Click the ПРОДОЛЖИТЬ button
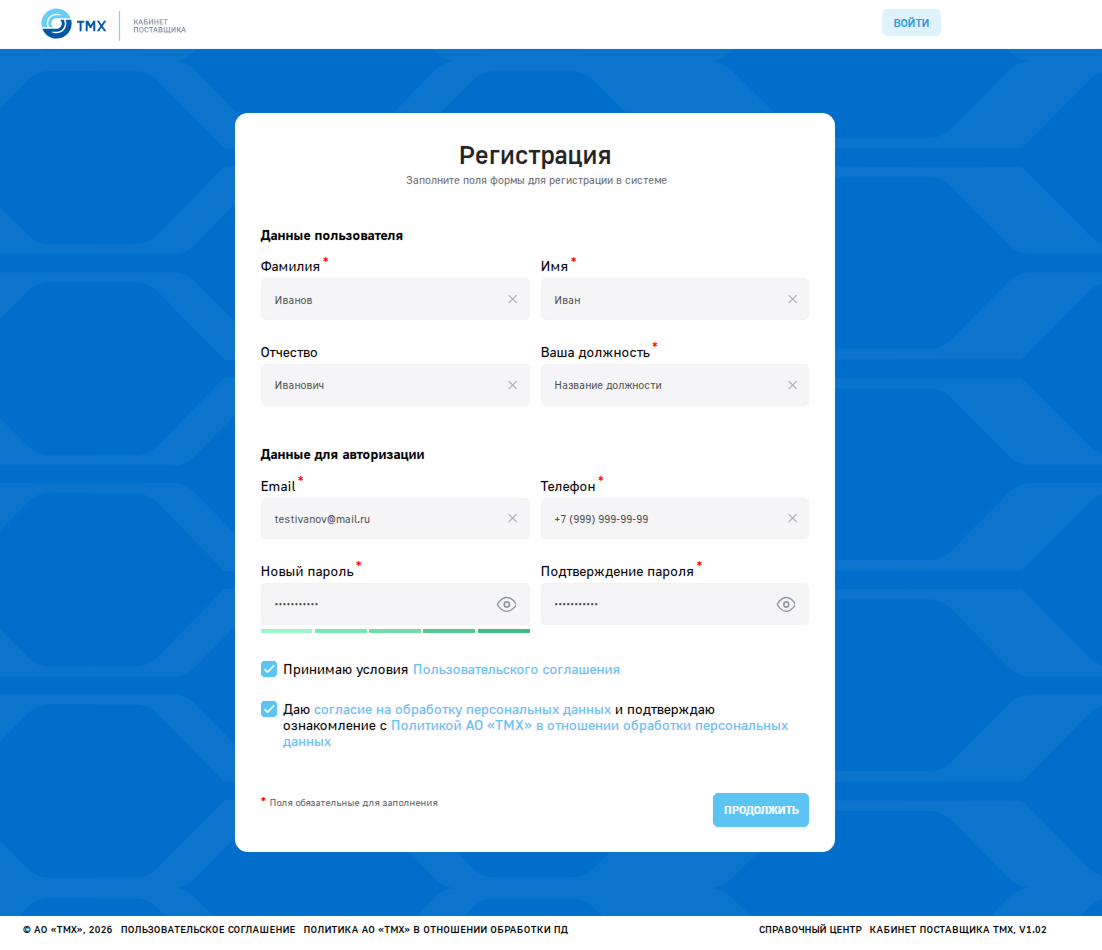The height and width of the screenshot is (950, 1102). pos(760,810)
